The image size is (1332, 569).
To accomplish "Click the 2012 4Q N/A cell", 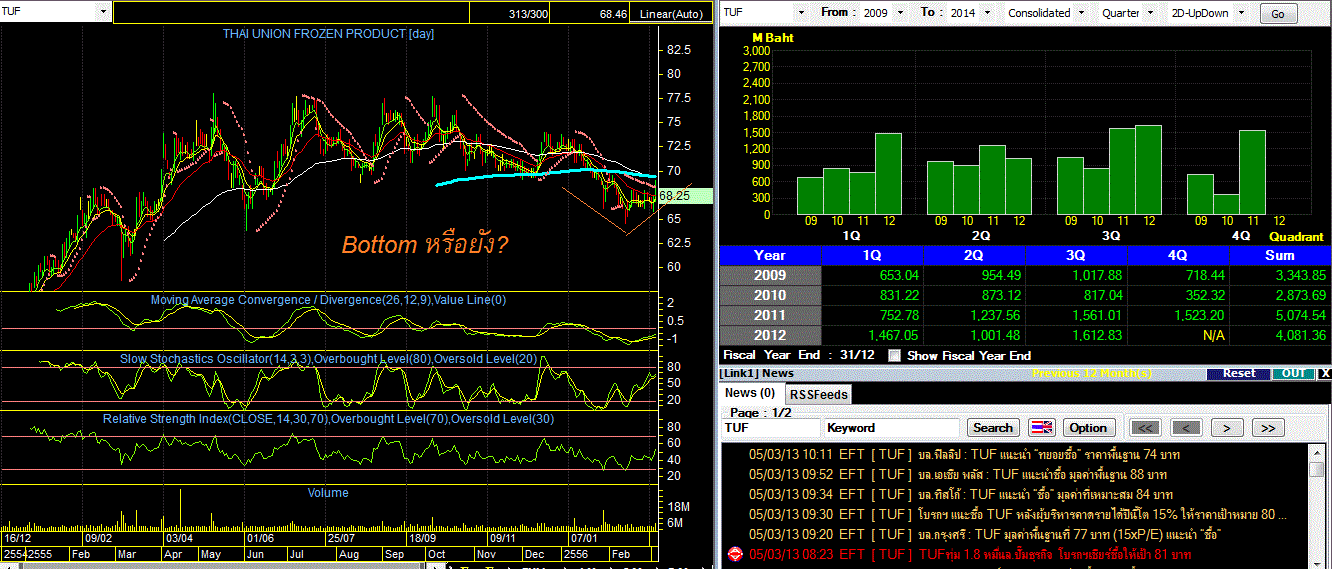I will coord(1178,335).
